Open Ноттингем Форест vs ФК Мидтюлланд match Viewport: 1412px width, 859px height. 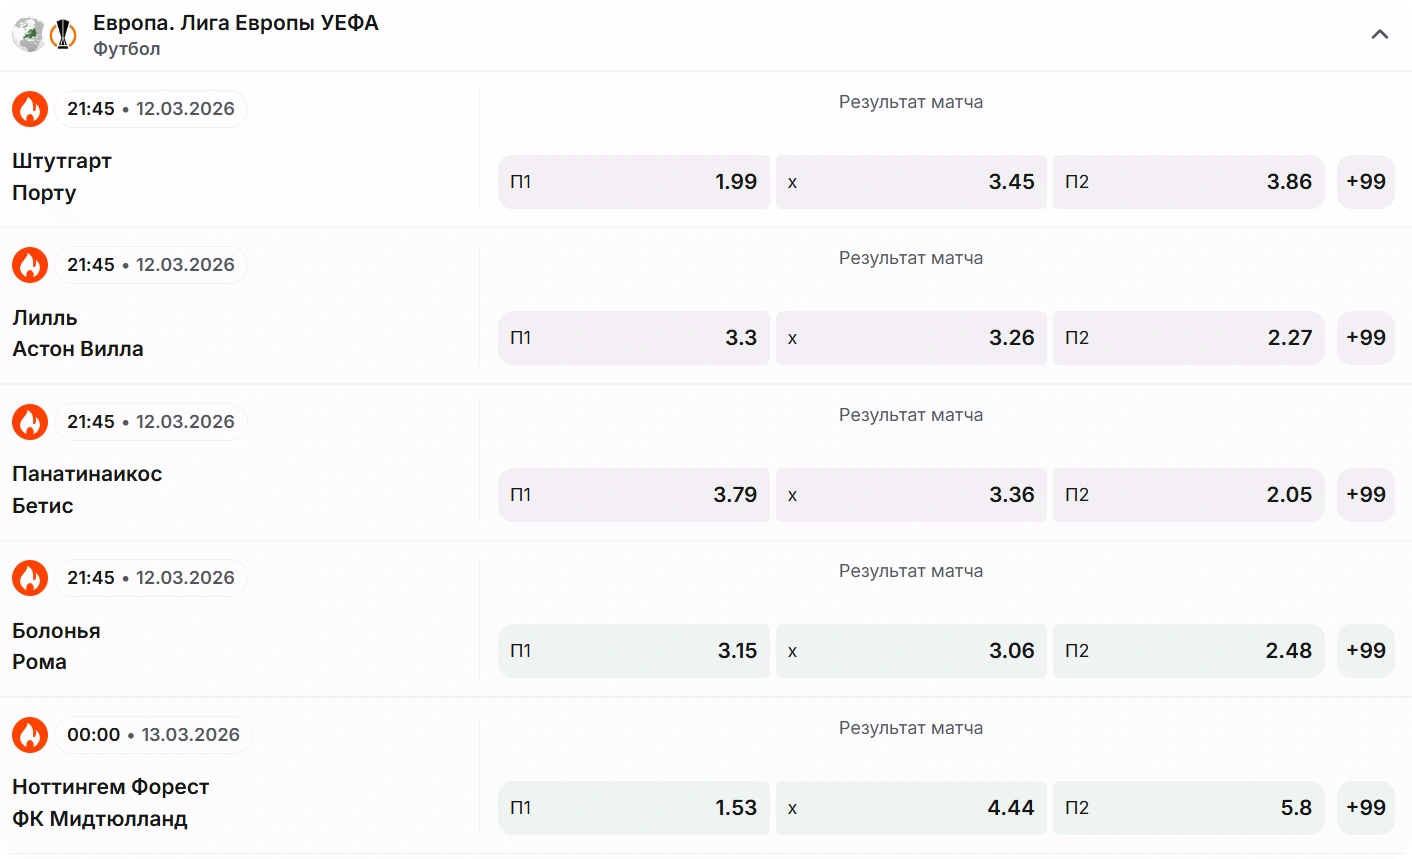pyautogui.click(x=110, y=803)
